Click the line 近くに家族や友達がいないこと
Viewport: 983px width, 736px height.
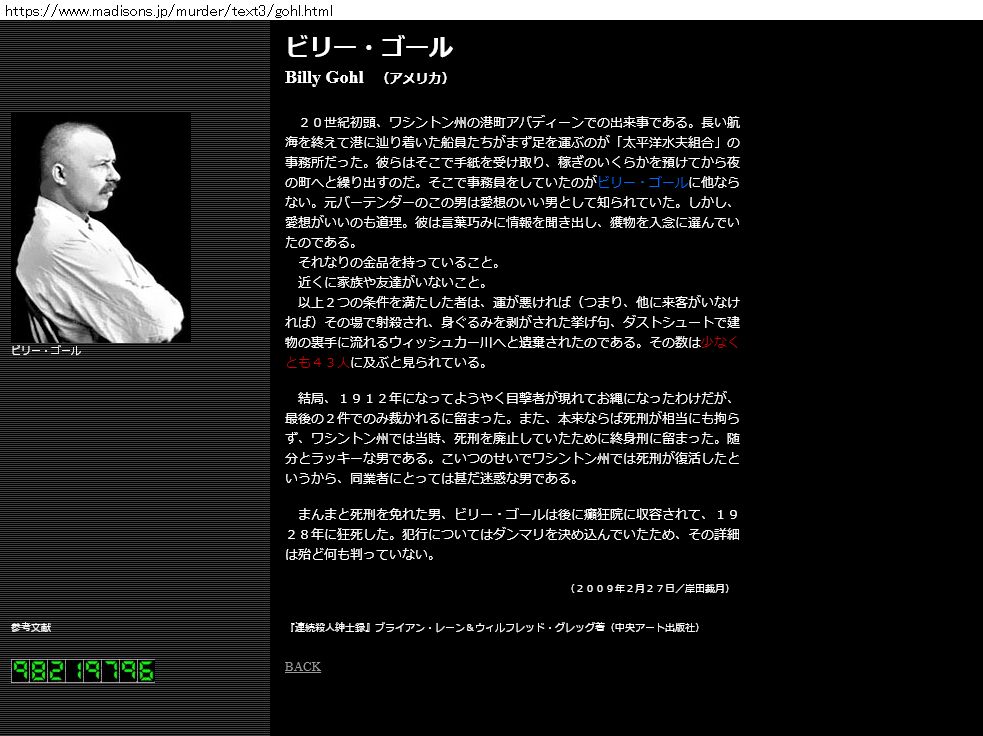point(391,282)
